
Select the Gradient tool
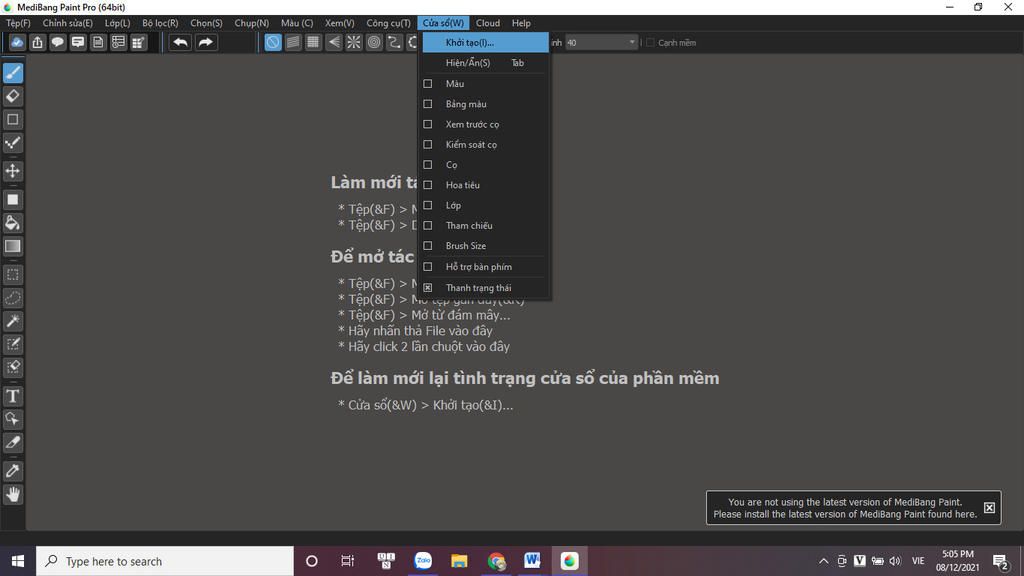point(12,246)
